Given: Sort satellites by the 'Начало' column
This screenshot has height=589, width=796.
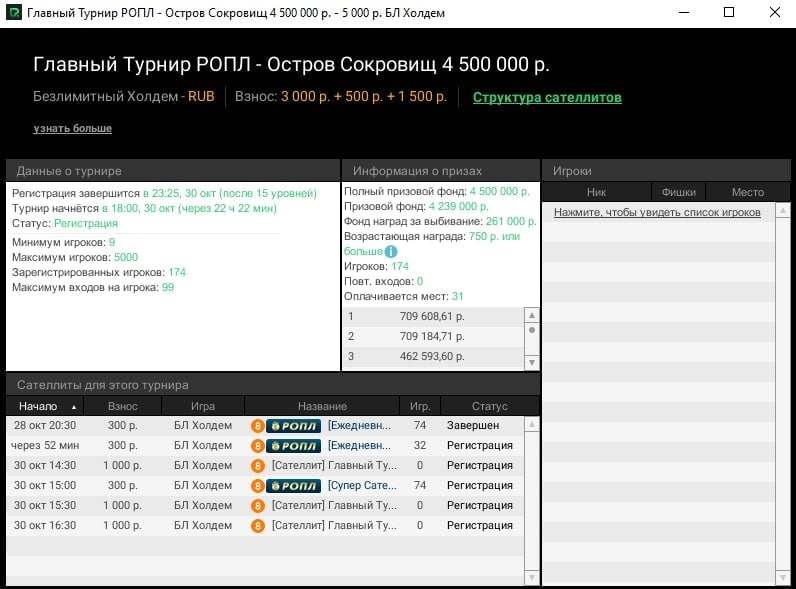Looking at the screenshot, I should click(45, 406).
